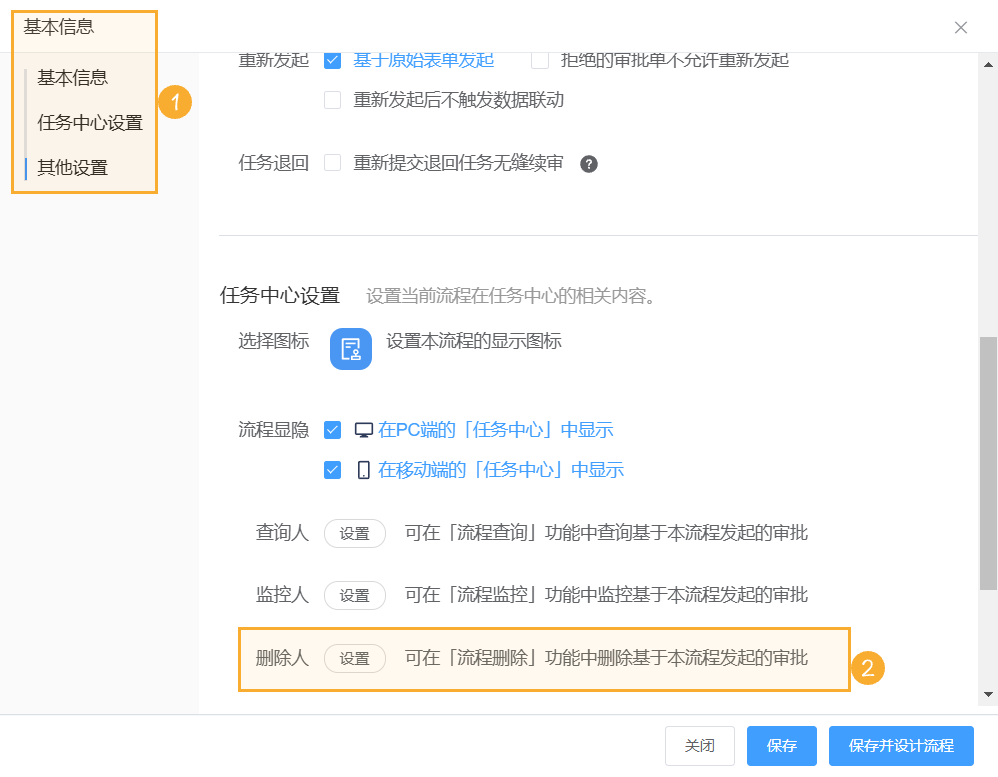Disable showing in PC 任务中心
The width and height of the screenshot is (998, 777).
[332, 429]
